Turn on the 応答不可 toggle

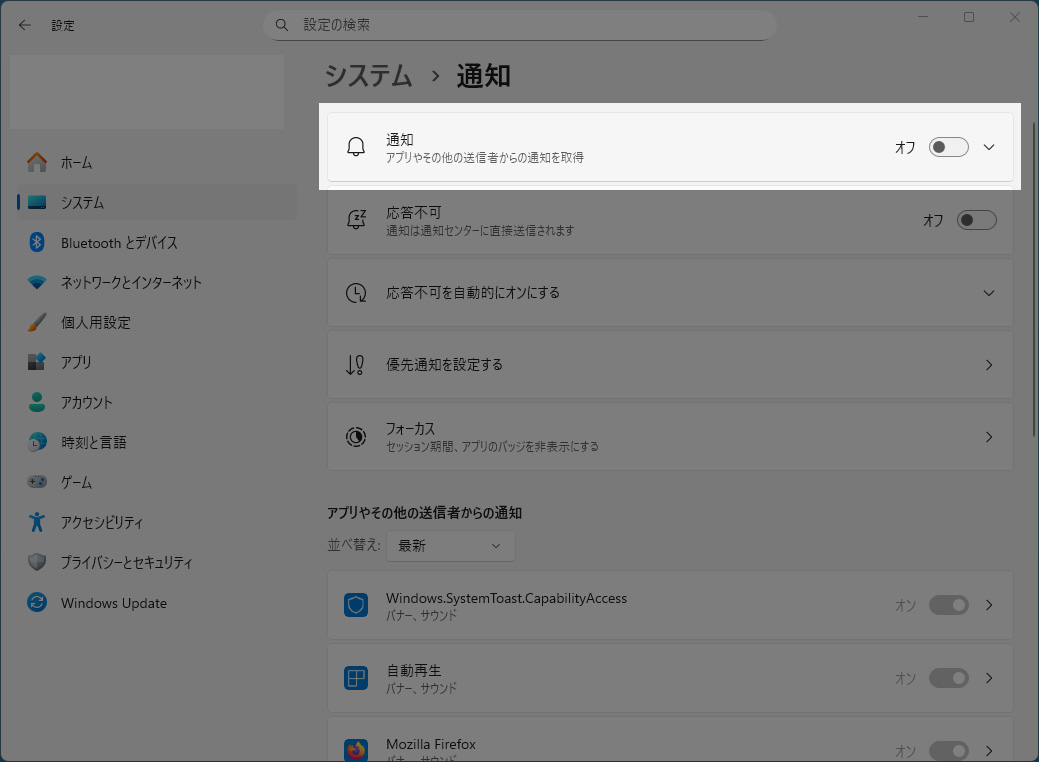(976, 220)
